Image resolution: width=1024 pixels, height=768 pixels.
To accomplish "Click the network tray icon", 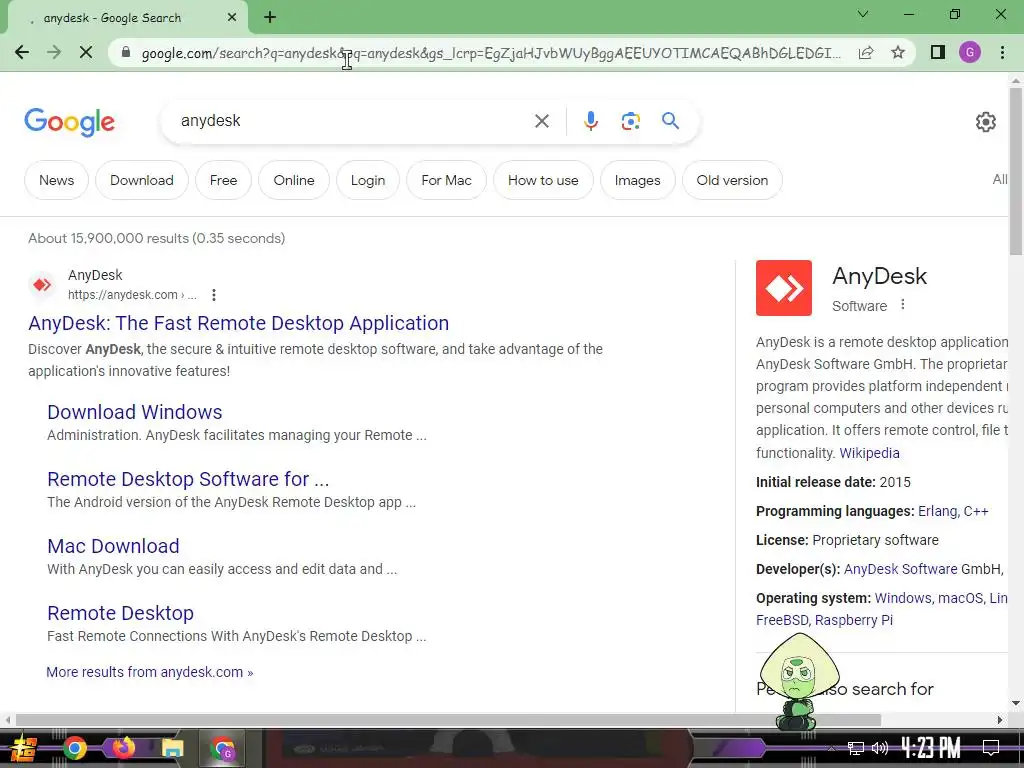I will pyautogui.click(x=856, y=748).
